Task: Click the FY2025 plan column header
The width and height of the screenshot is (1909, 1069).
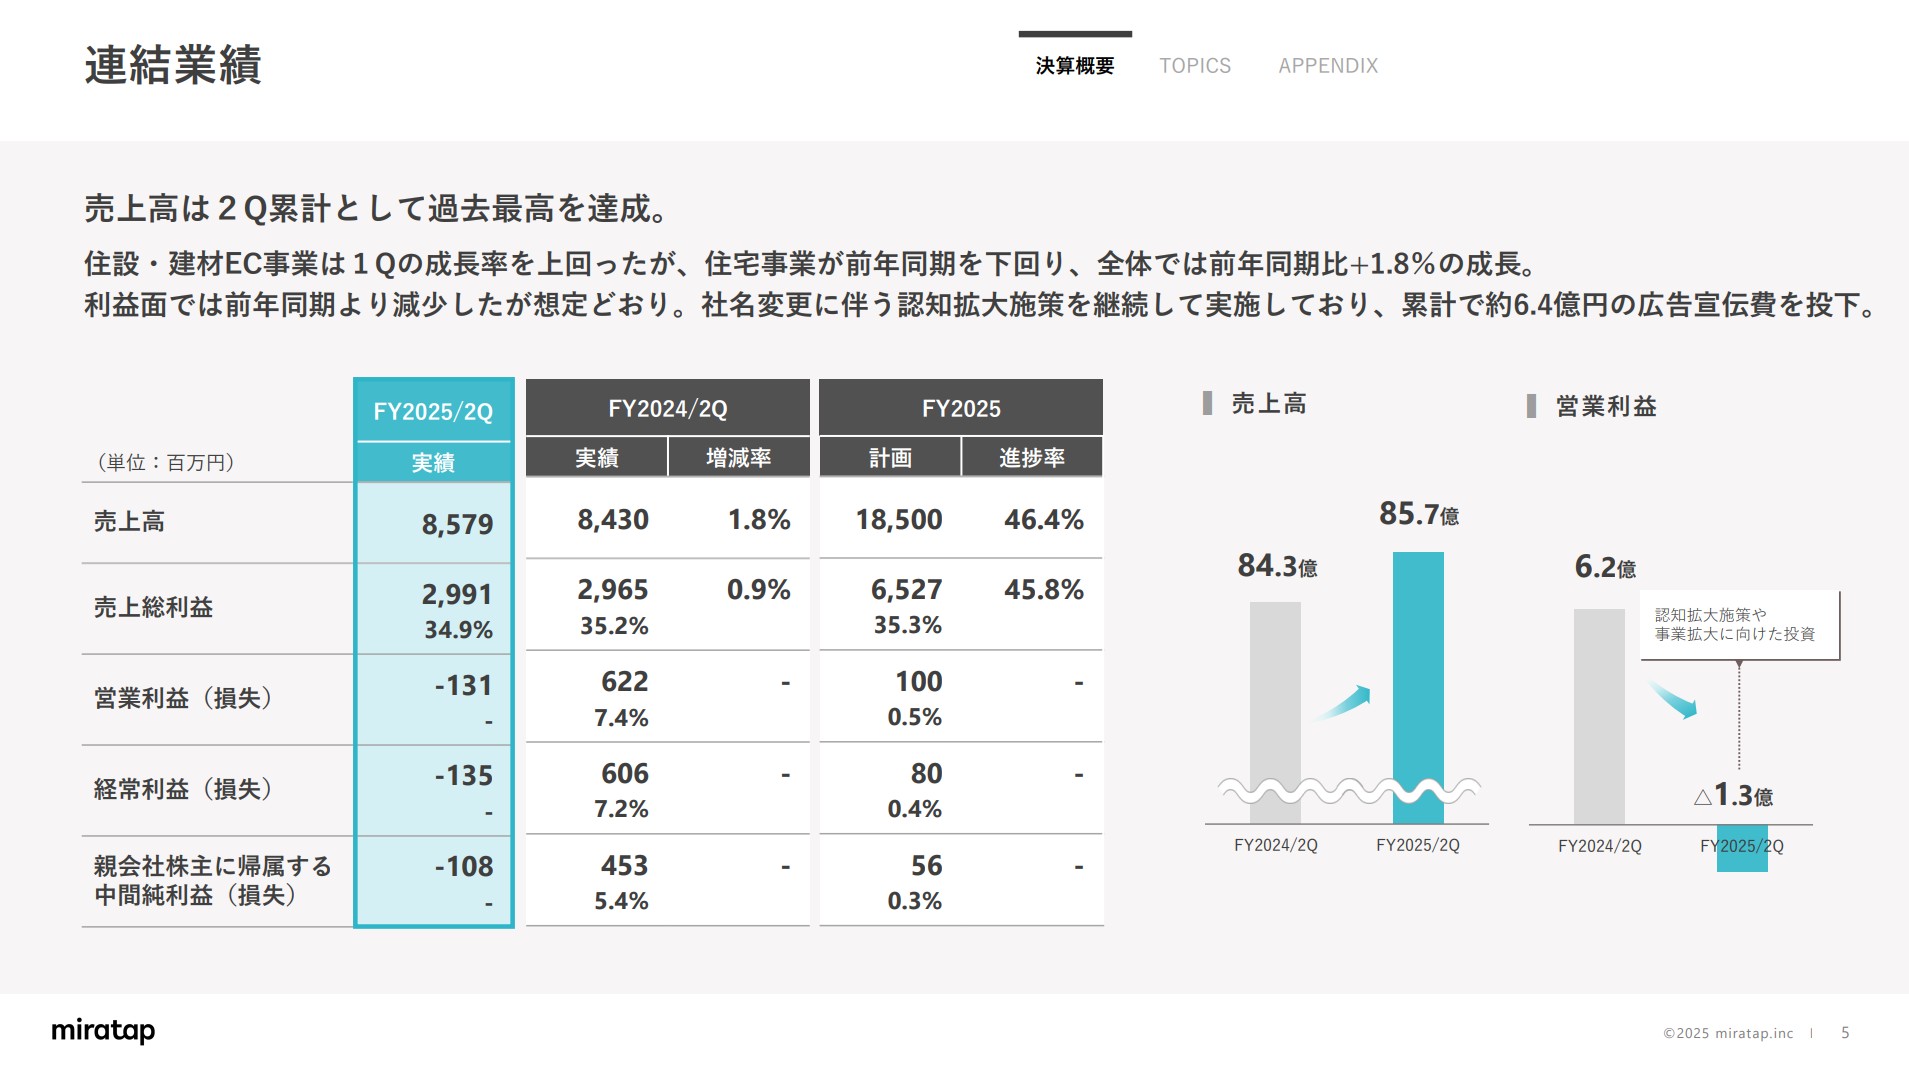Action: [x=960, y=408]
